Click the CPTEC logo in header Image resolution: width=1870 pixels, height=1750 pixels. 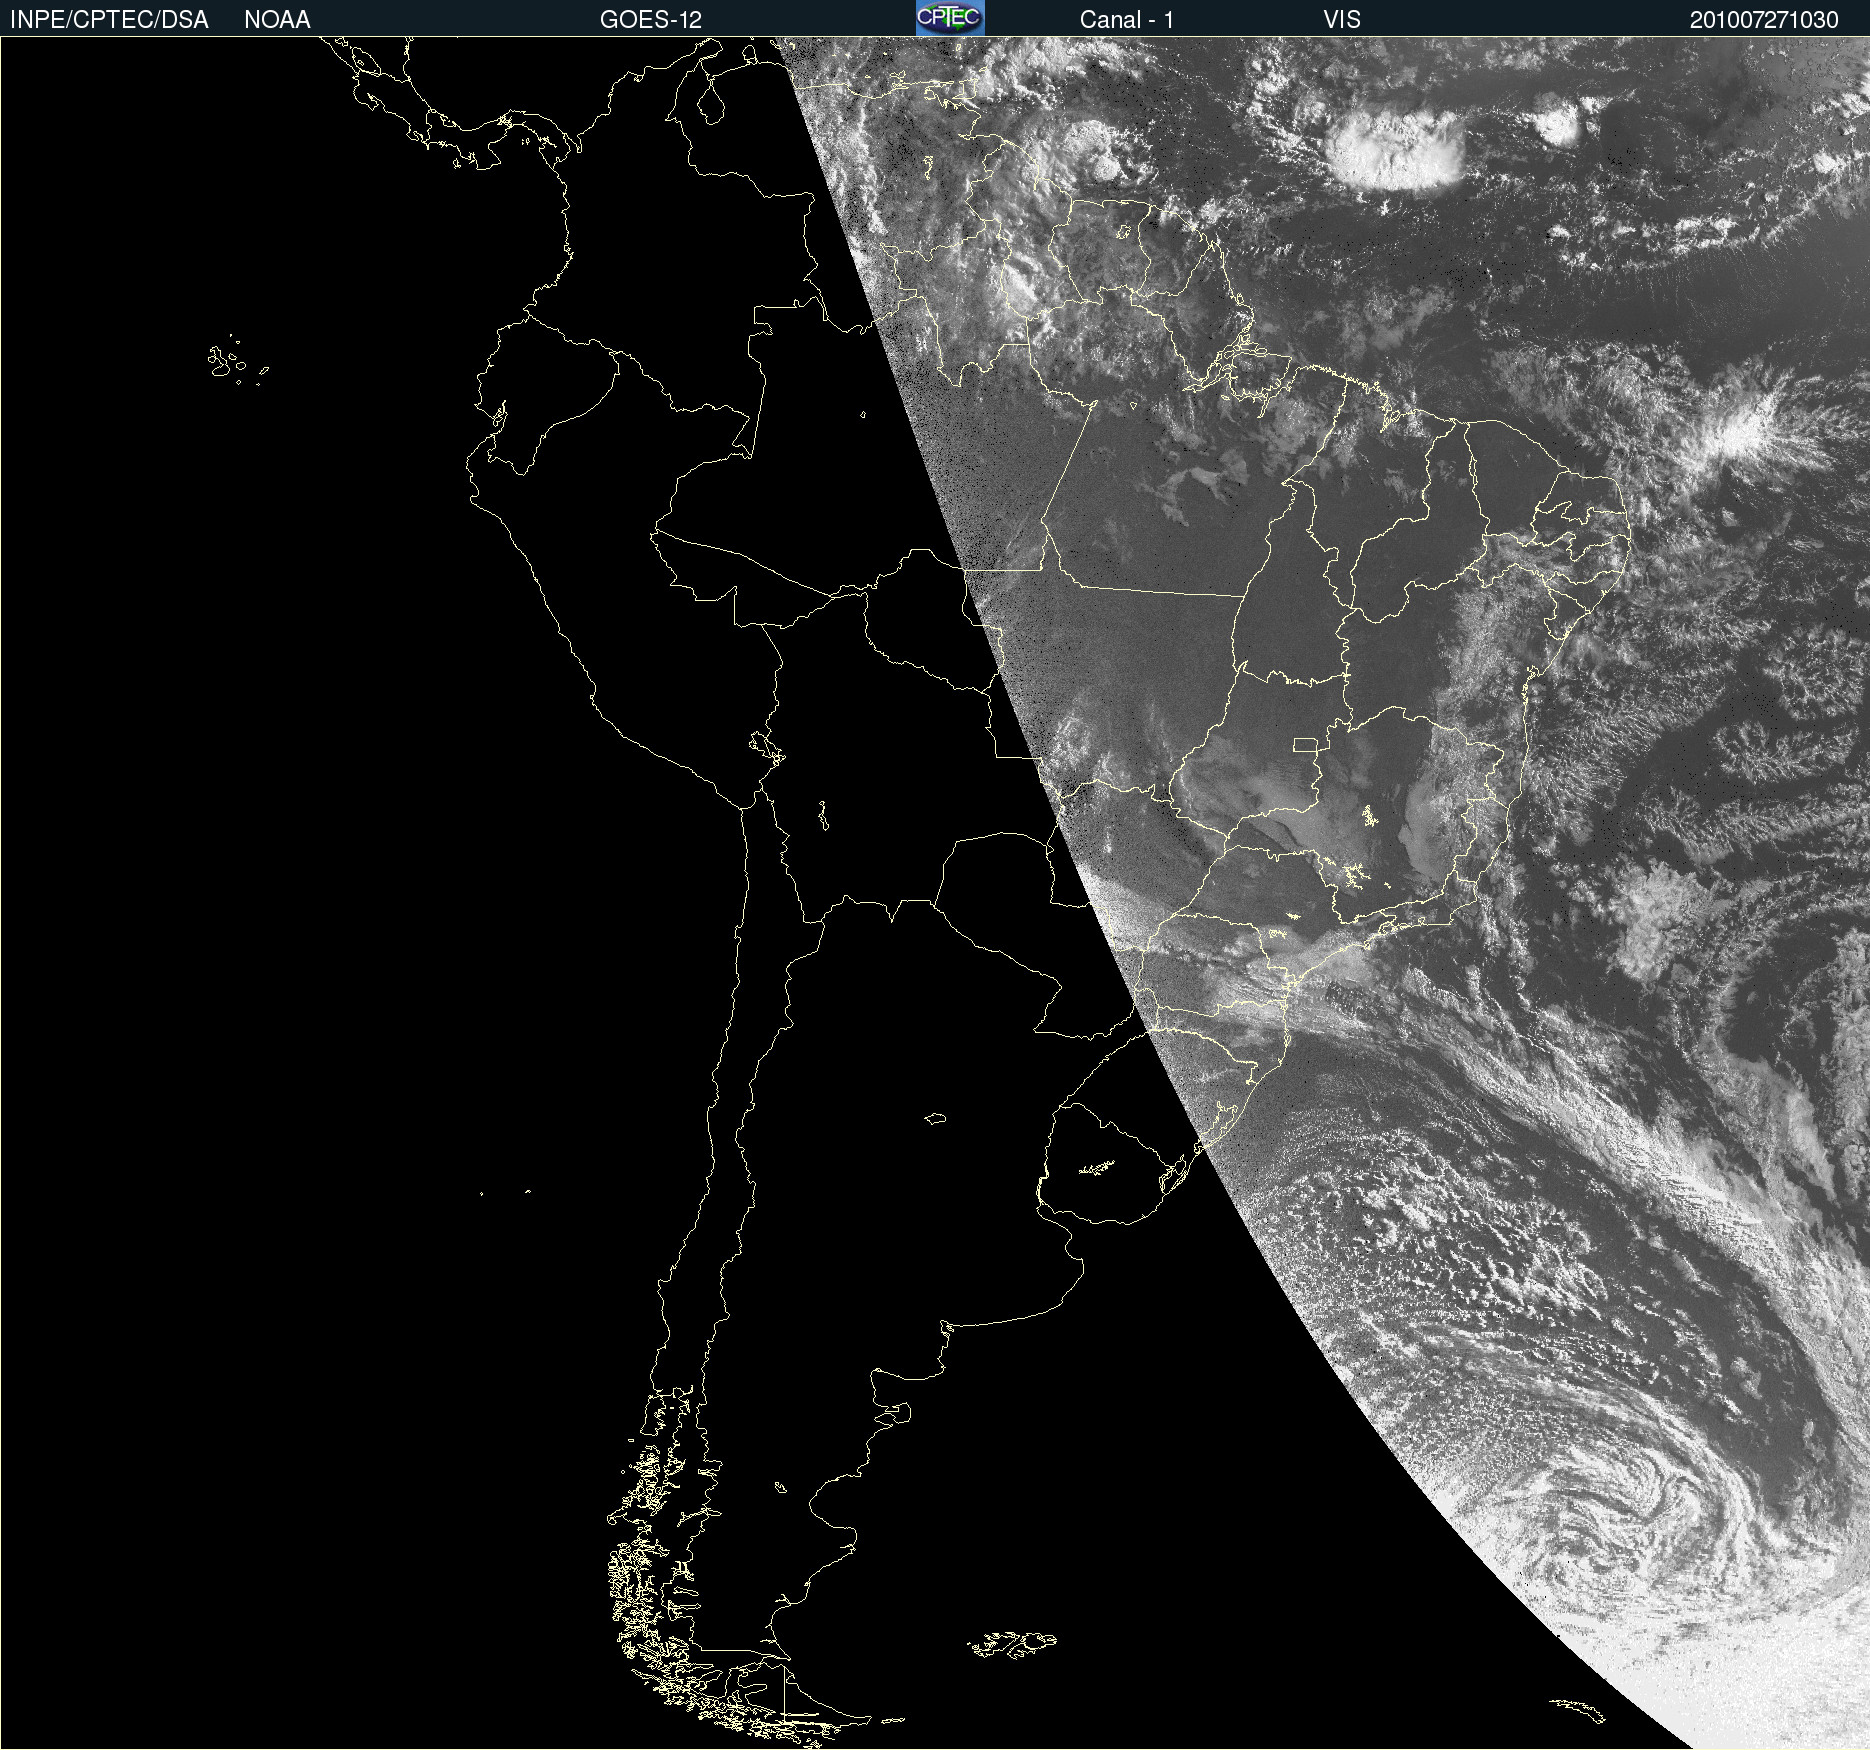tap(950, 18)
